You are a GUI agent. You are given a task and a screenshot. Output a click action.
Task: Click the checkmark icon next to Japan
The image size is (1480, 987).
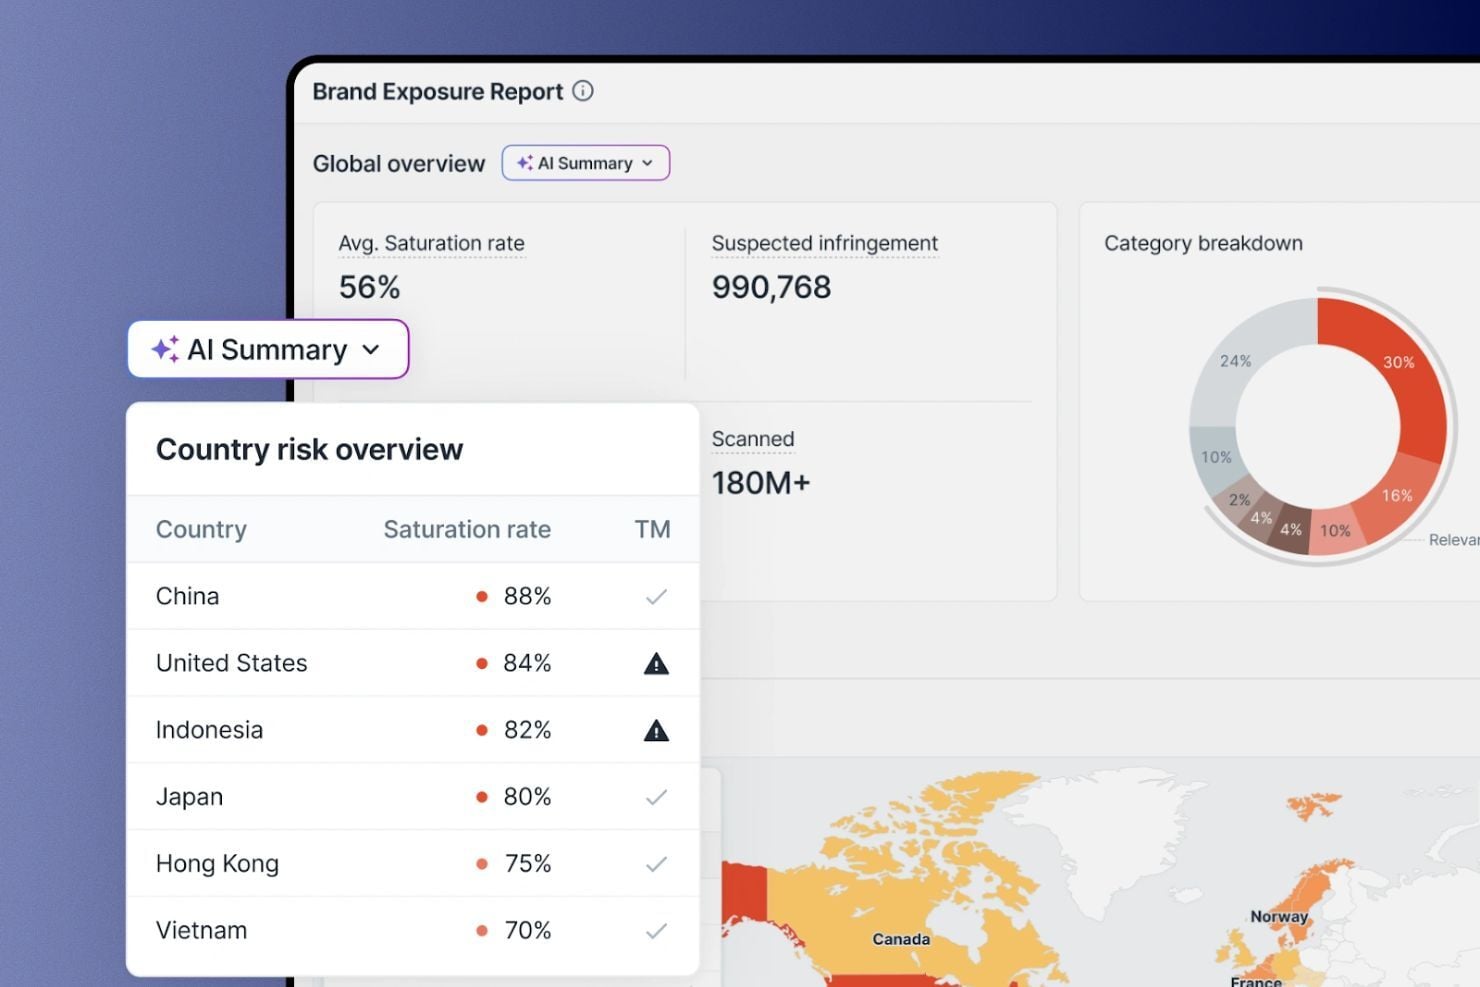point(656,797)
